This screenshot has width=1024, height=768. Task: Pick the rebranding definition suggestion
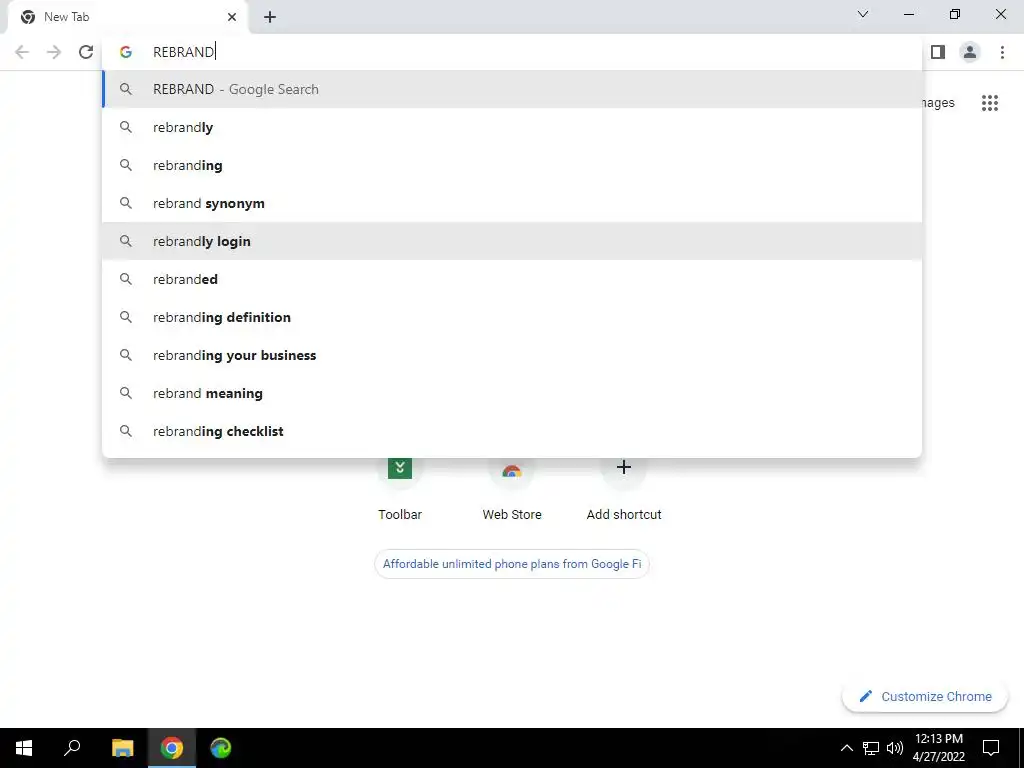tap(512, 317)
